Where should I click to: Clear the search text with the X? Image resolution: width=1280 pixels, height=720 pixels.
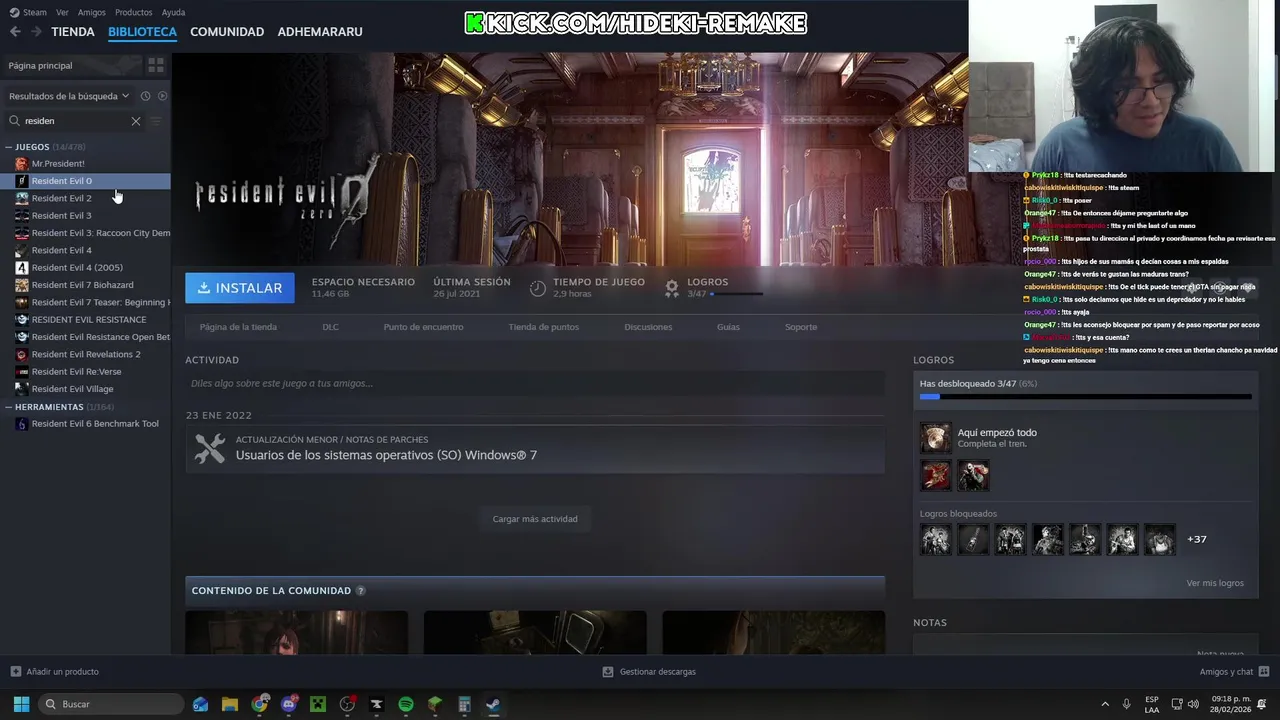click(136, 121)
